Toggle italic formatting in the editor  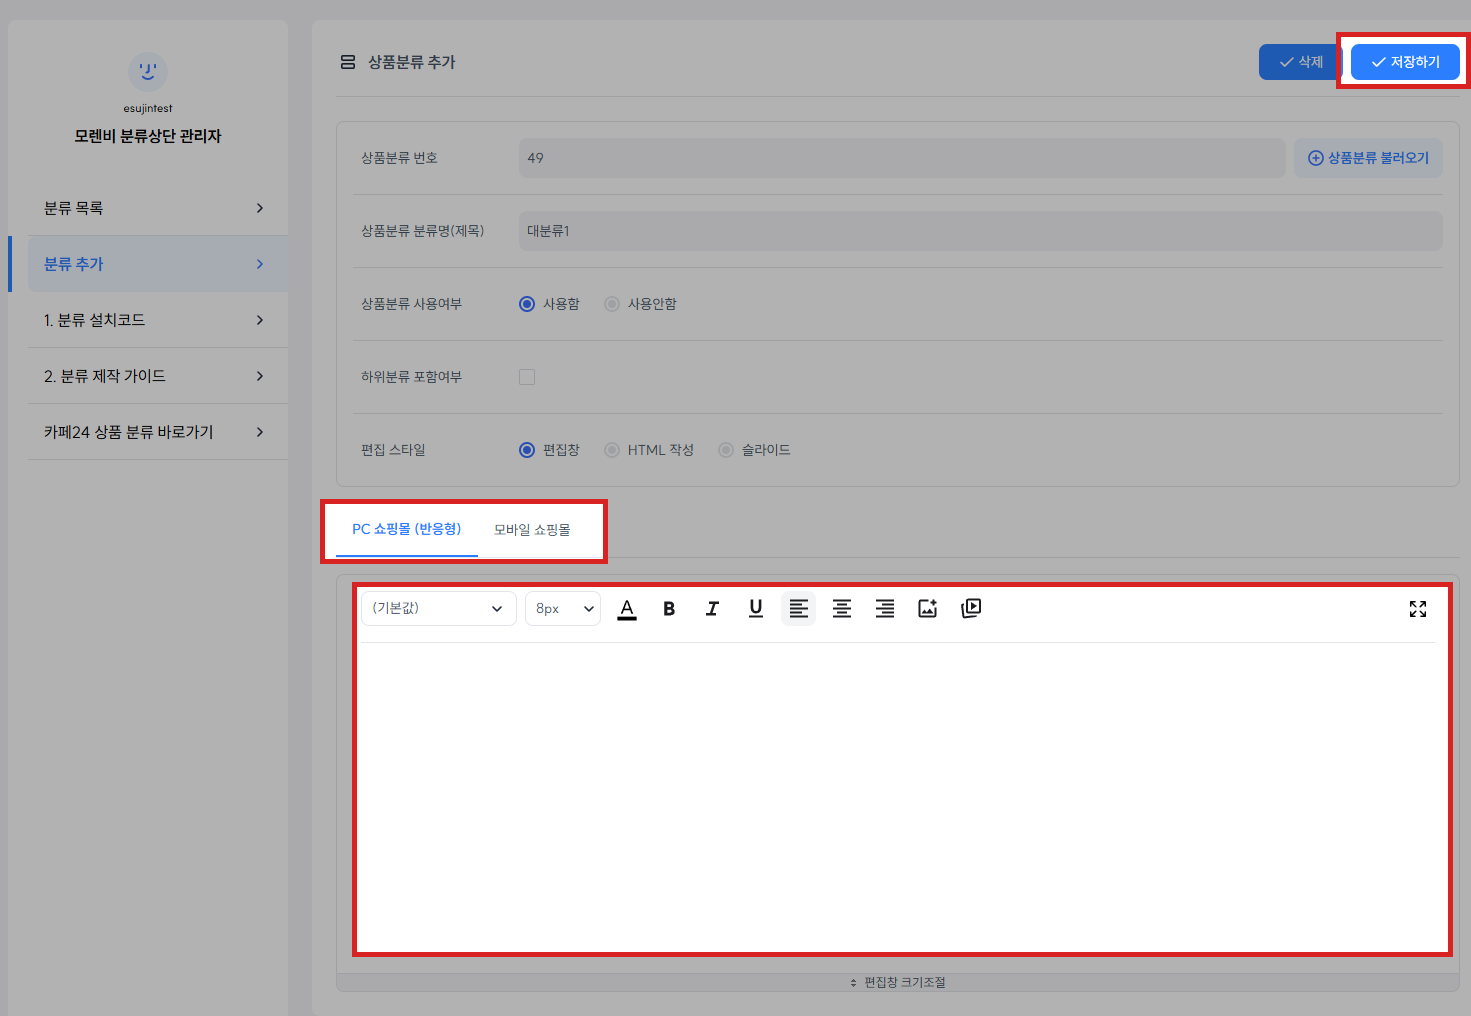[x=712, y=609]
